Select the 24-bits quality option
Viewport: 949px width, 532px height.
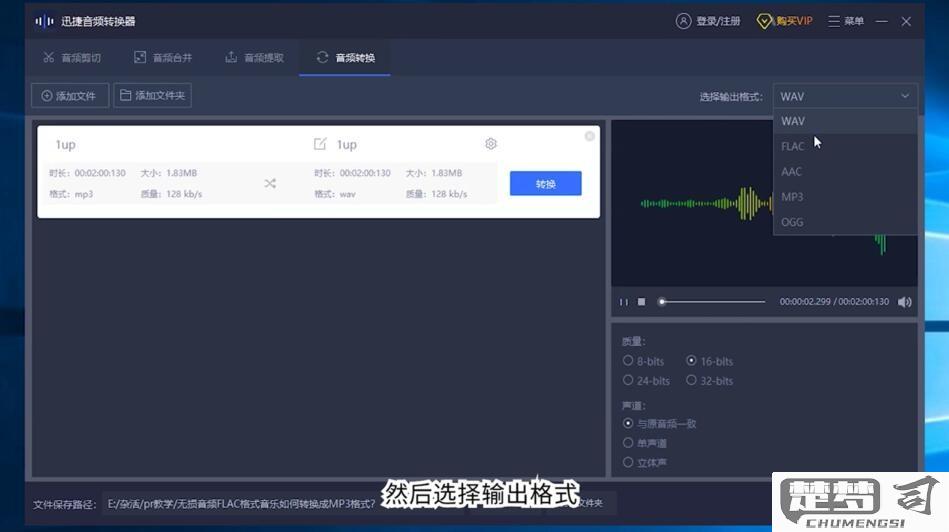[646, 381]
